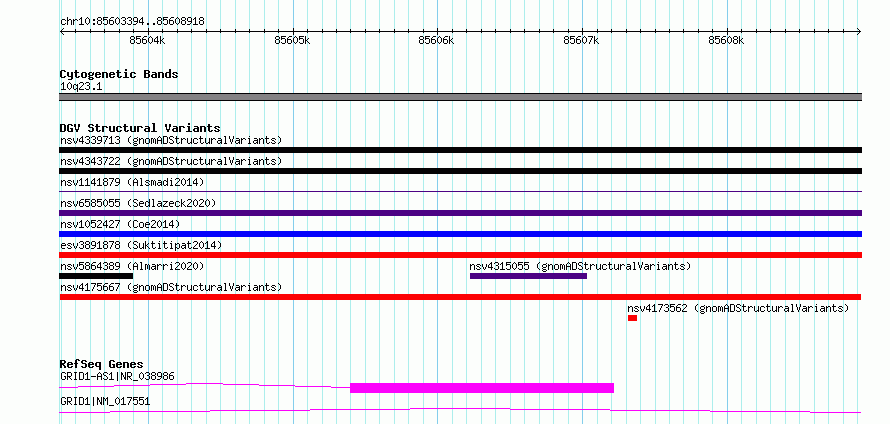Screen dimensions: 890x424
Task: Select the red bar for nsv4175667
Action: (x=460, y=297)
